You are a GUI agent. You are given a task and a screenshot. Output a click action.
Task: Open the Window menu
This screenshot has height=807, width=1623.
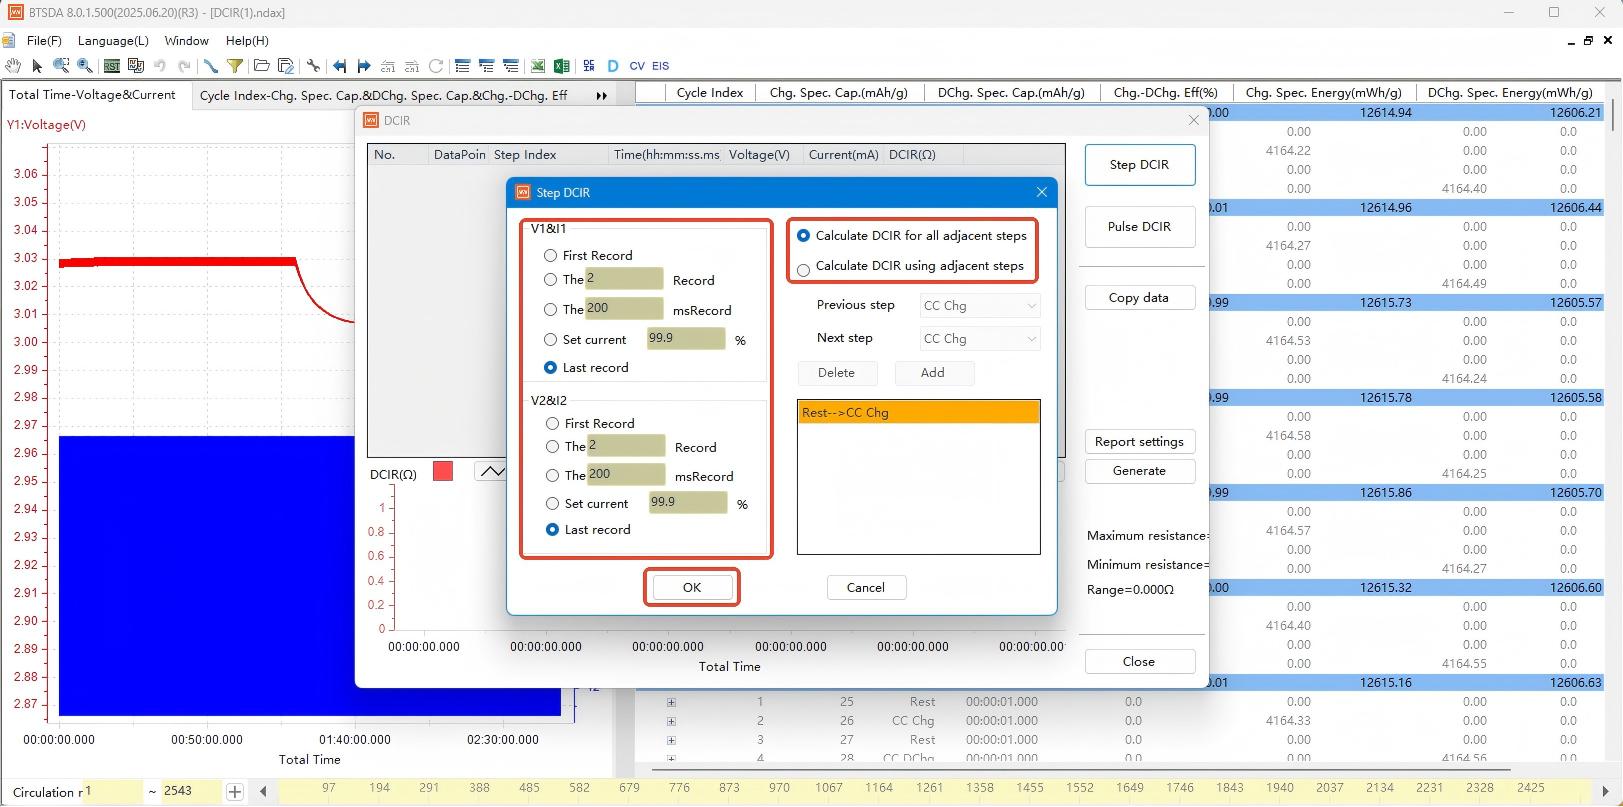coord(187,41)
